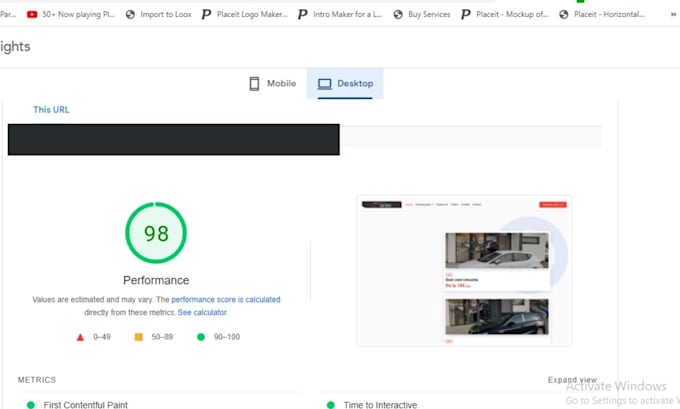Screen dimensions: 680x409
Task: Open the 'Placeit Logo Maker' bookmark
Action: (245, 14)
